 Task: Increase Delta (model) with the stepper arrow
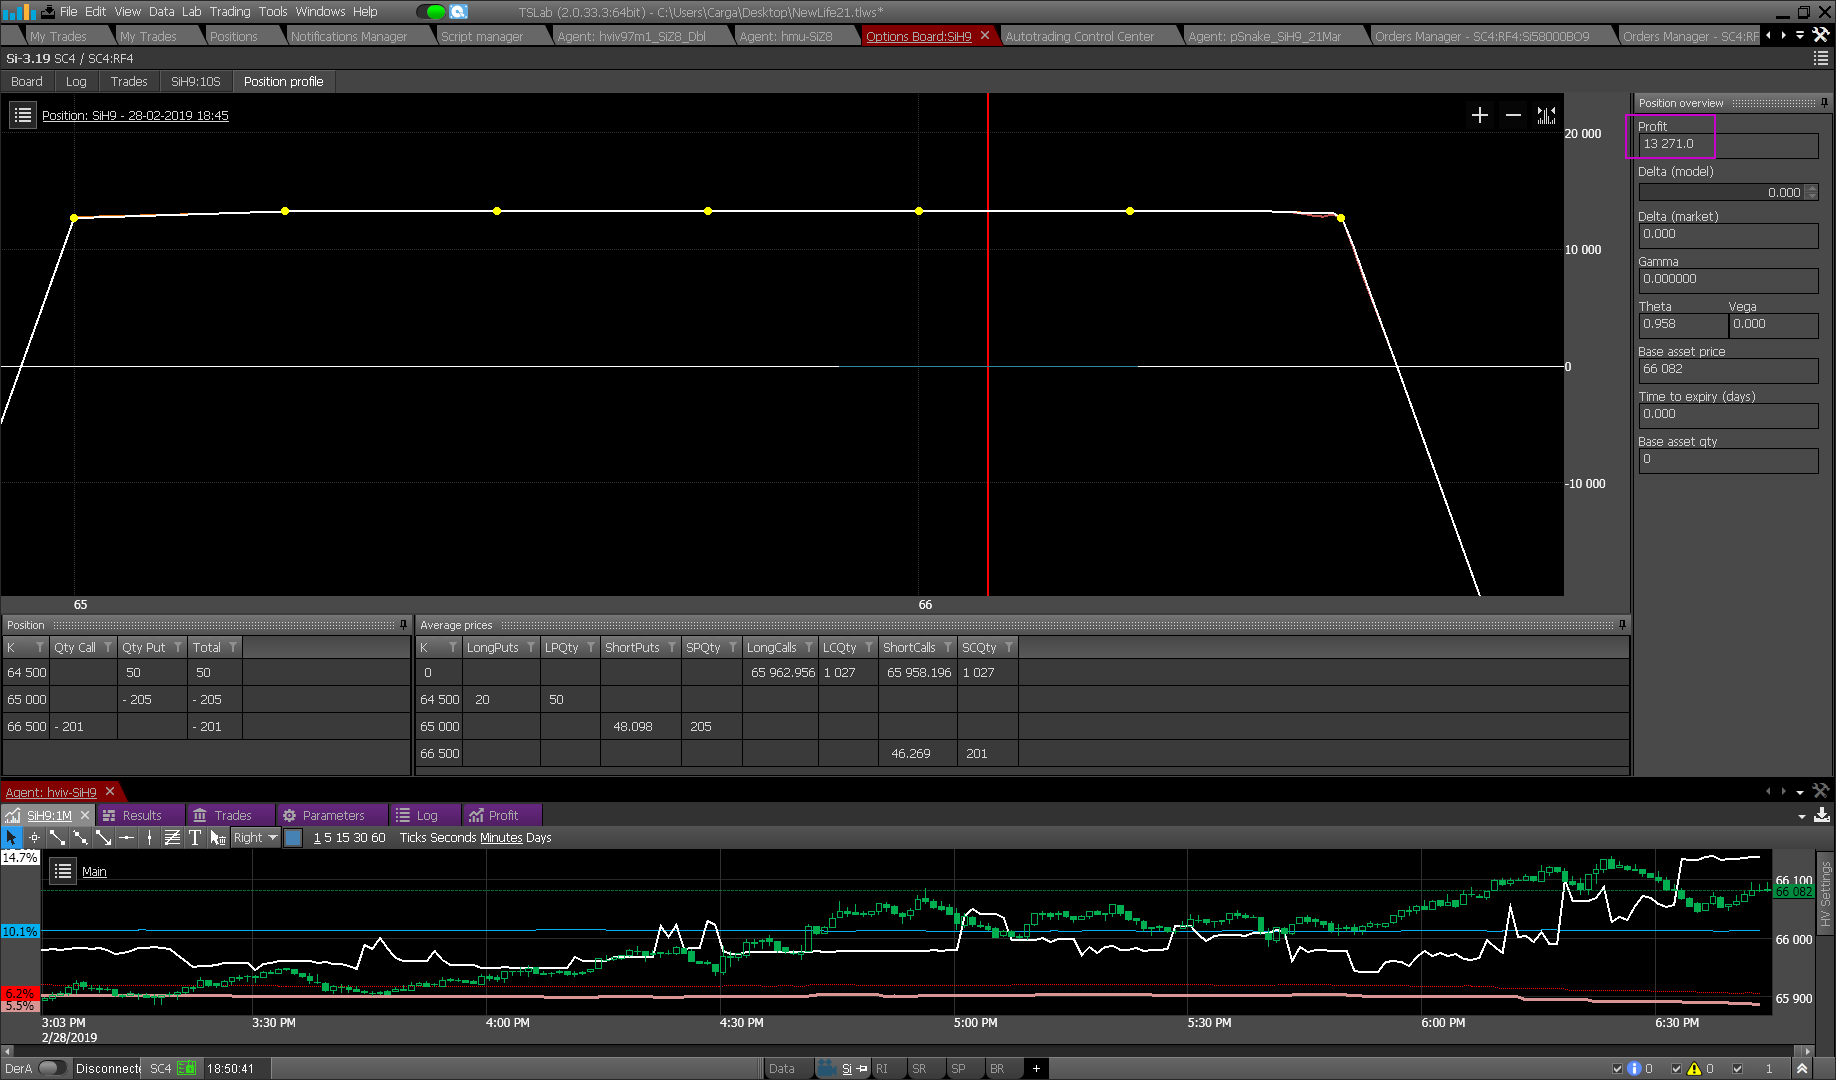1811,189
